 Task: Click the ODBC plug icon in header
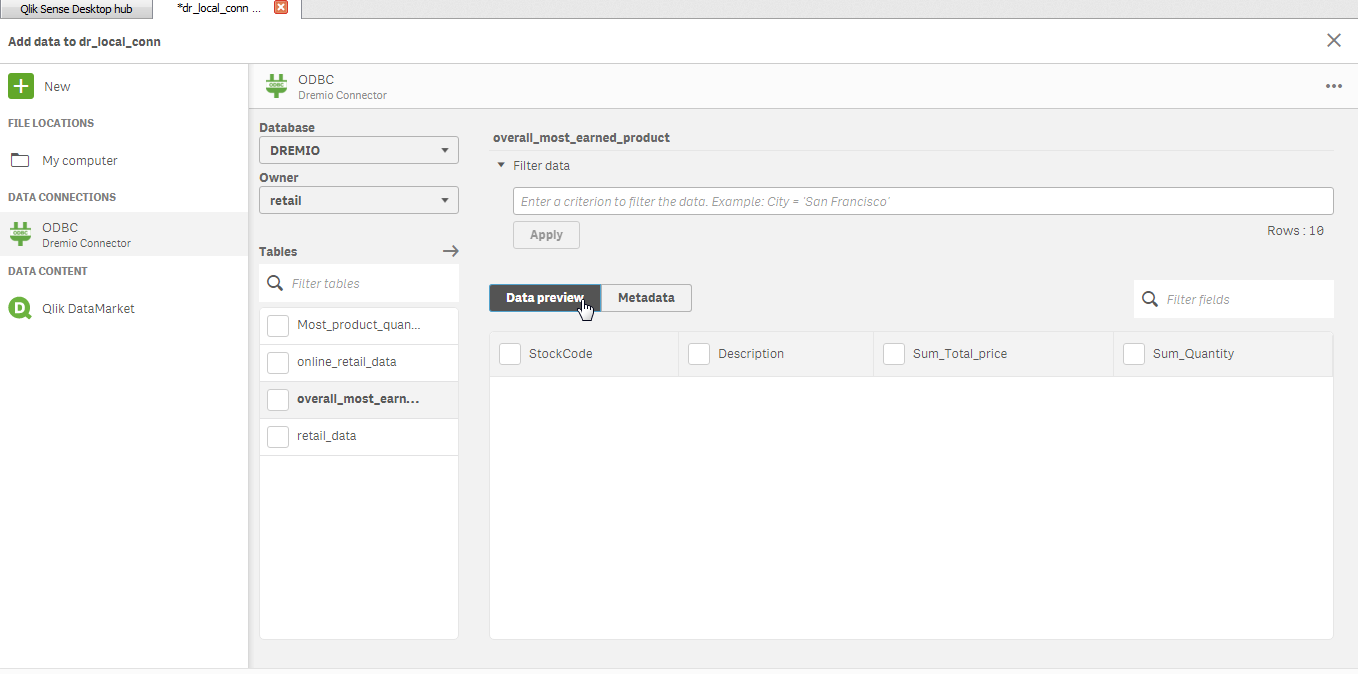click(276, 86)
